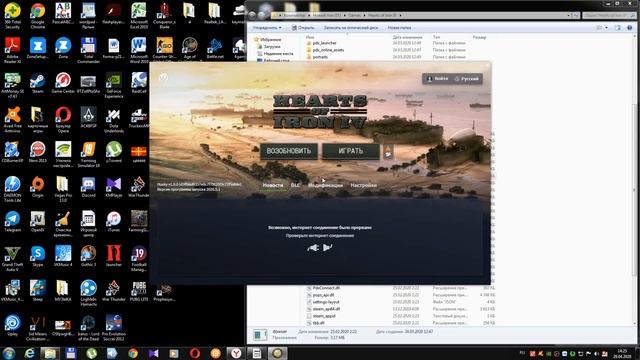Click Открыть in the Explorer toolbar
640x360 pixels.
(x=303, y=28)
